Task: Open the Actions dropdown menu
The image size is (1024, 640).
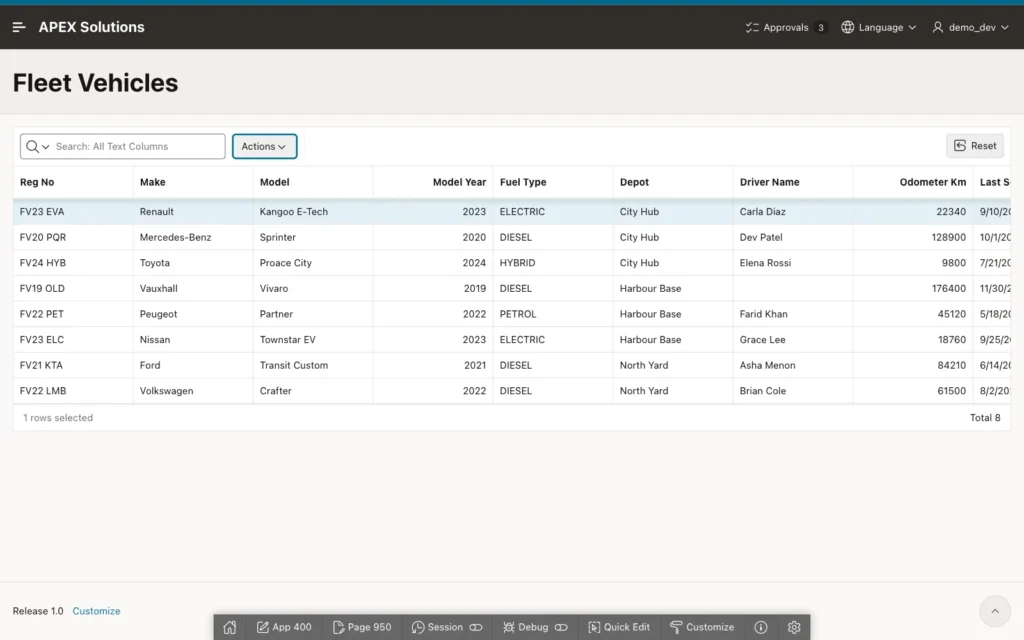Action: pyautogui.click(x=264, y=146)
